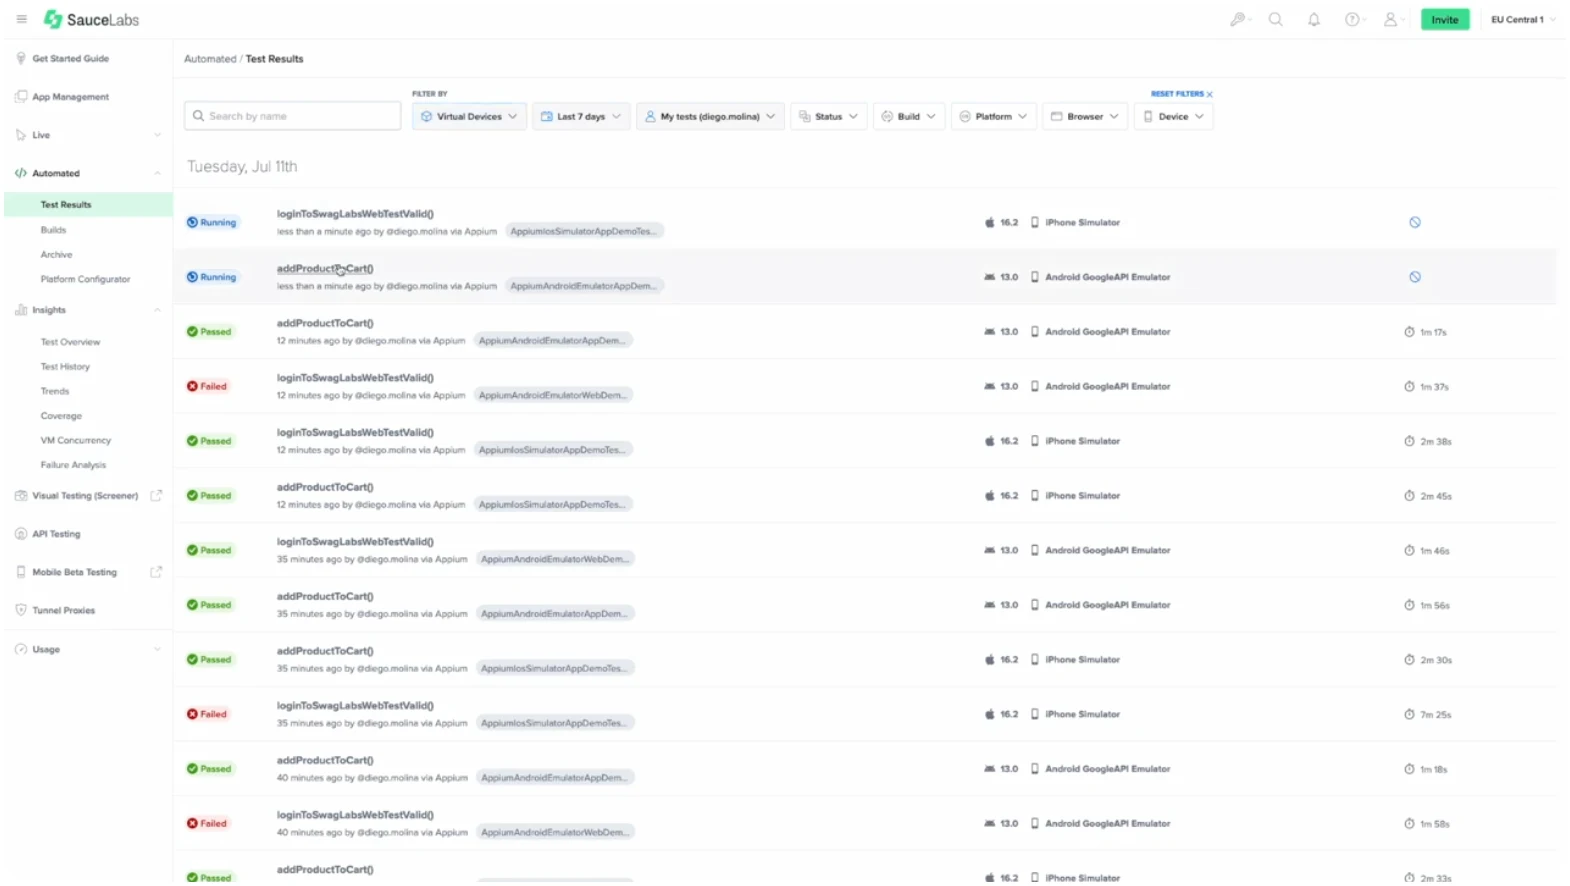Open Failure Analysis under Insights
The width and height of the screenshot is (1570, 886).
(x=73, y=465)
